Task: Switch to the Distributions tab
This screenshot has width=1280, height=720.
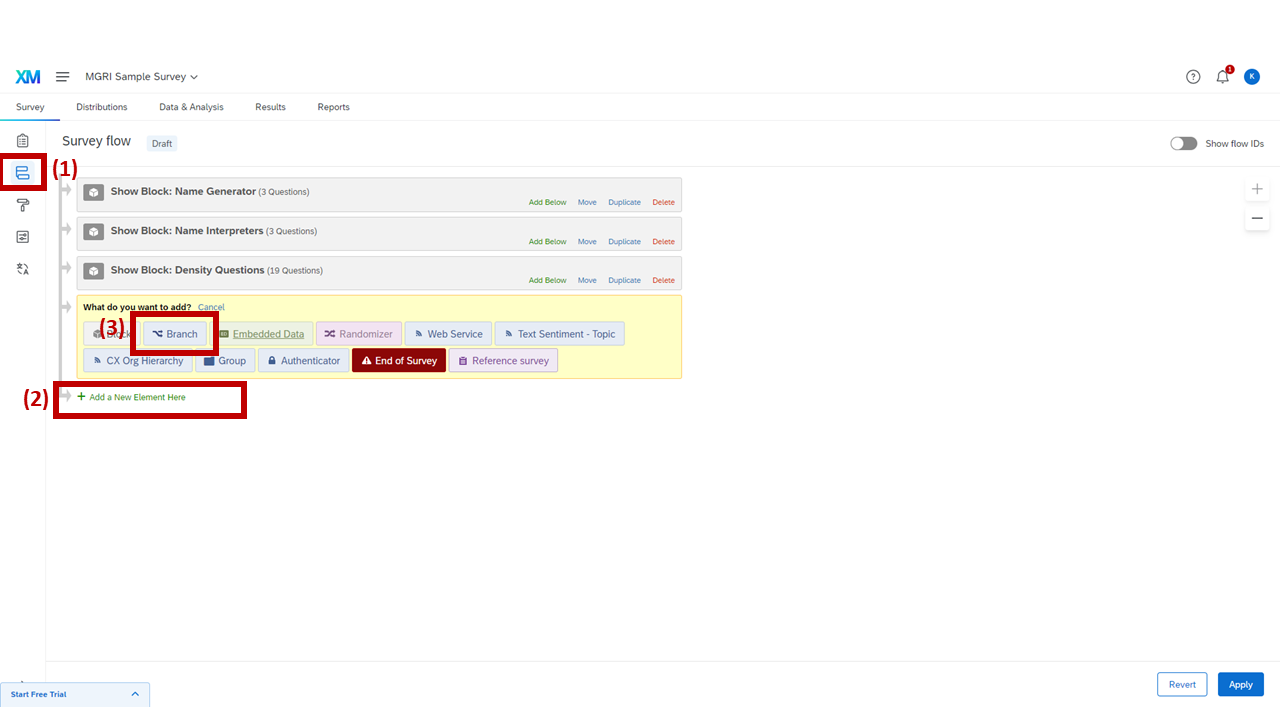Action: point(101,107)
